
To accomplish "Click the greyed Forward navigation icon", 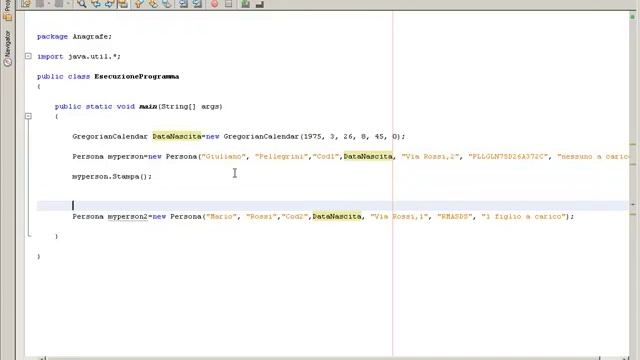I will [59, 4].
